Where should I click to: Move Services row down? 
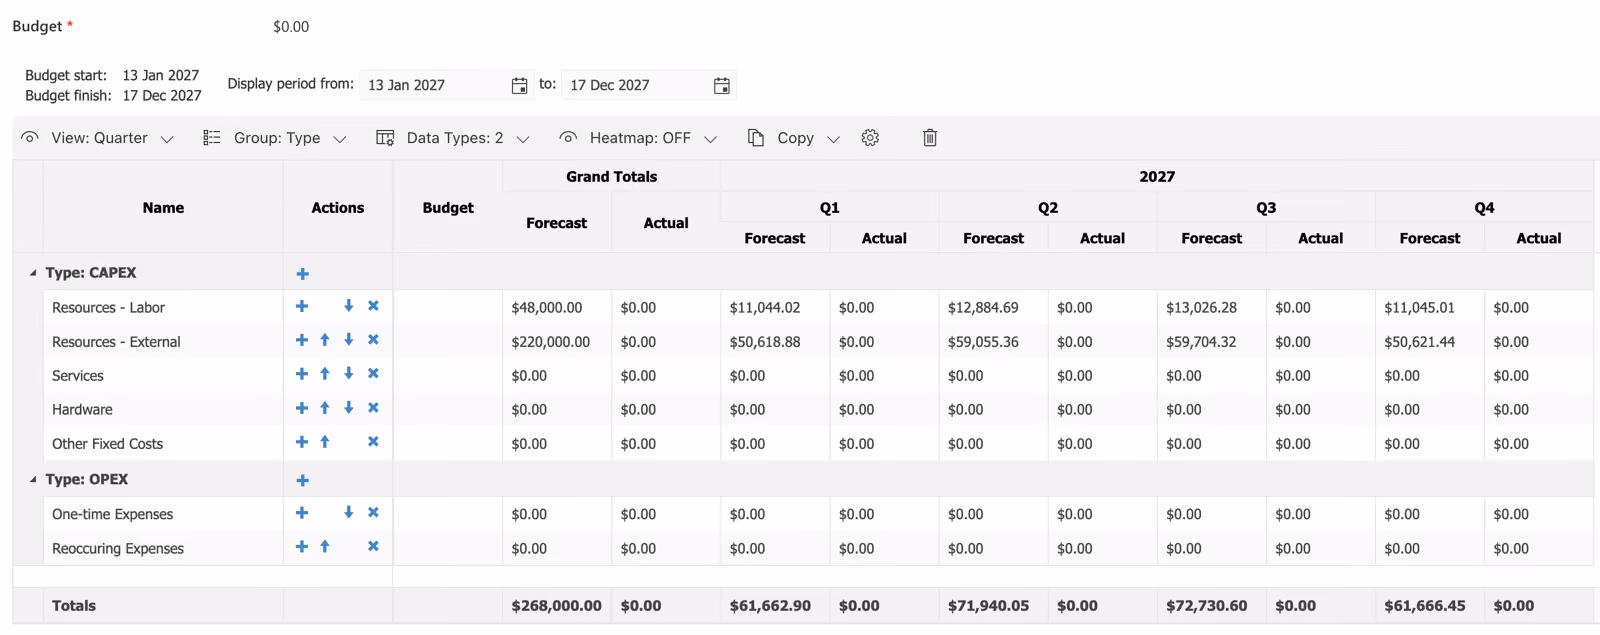348,374
